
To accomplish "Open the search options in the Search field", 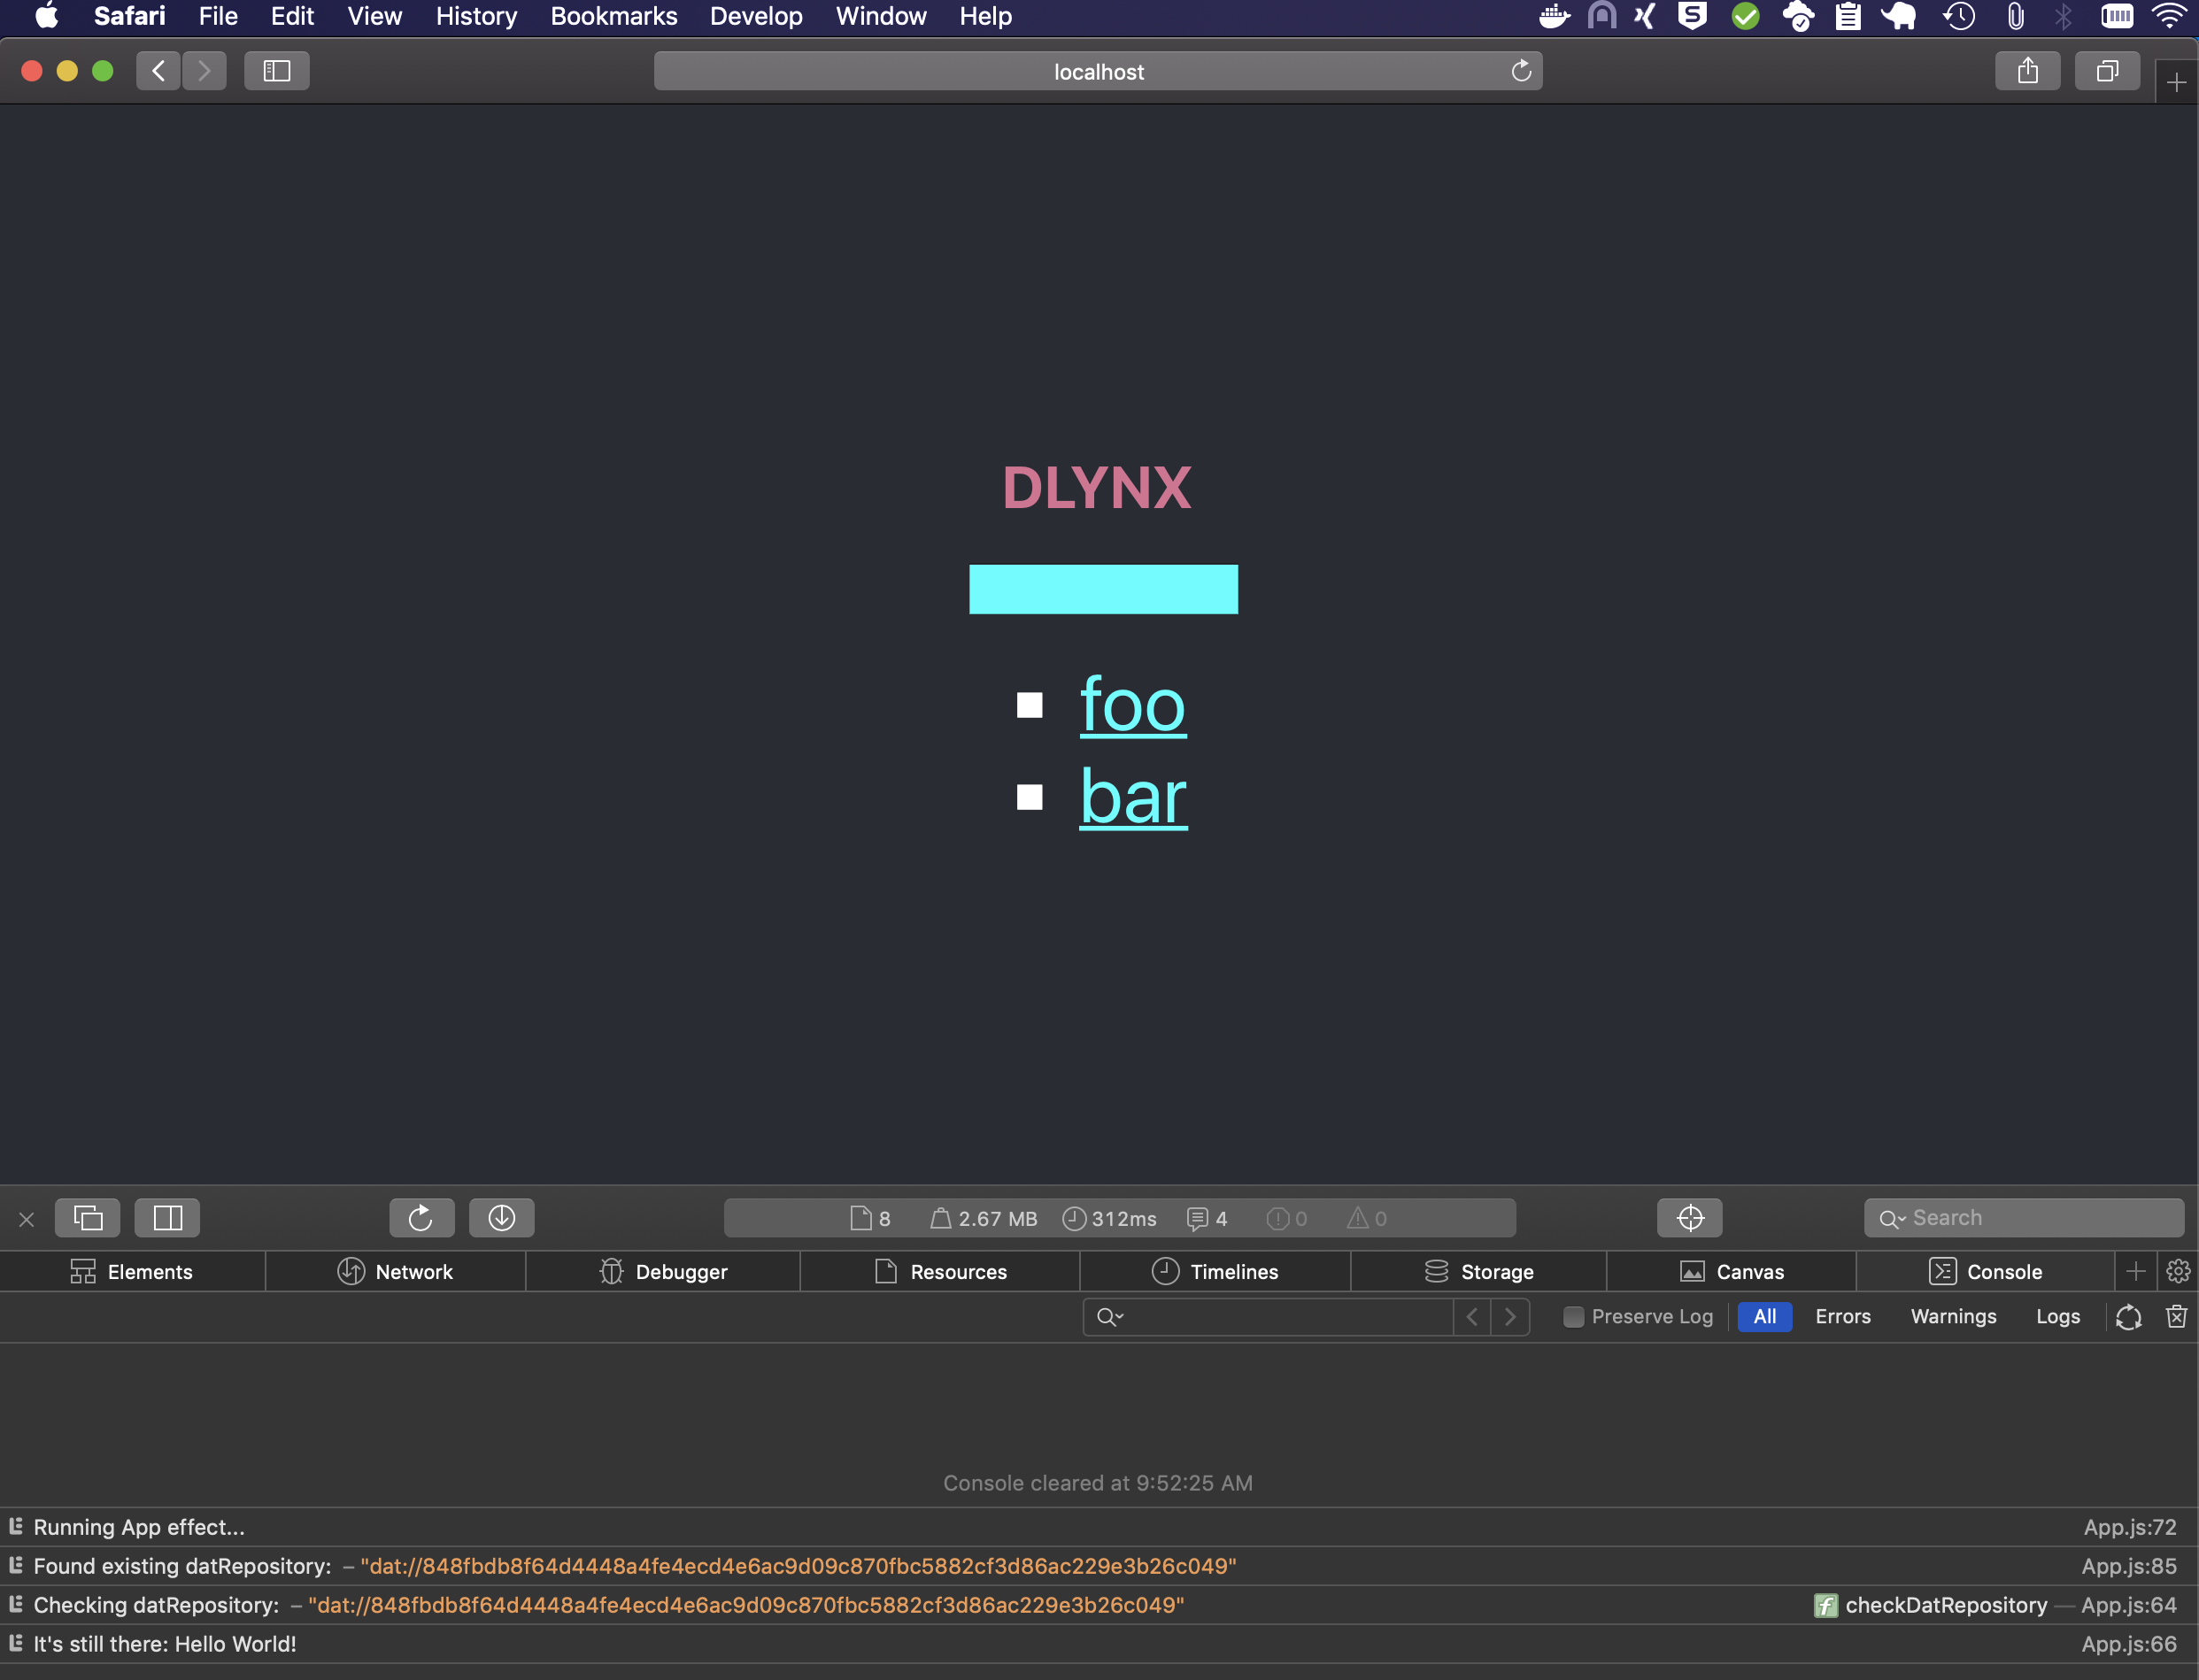I will point(1891,1217).
